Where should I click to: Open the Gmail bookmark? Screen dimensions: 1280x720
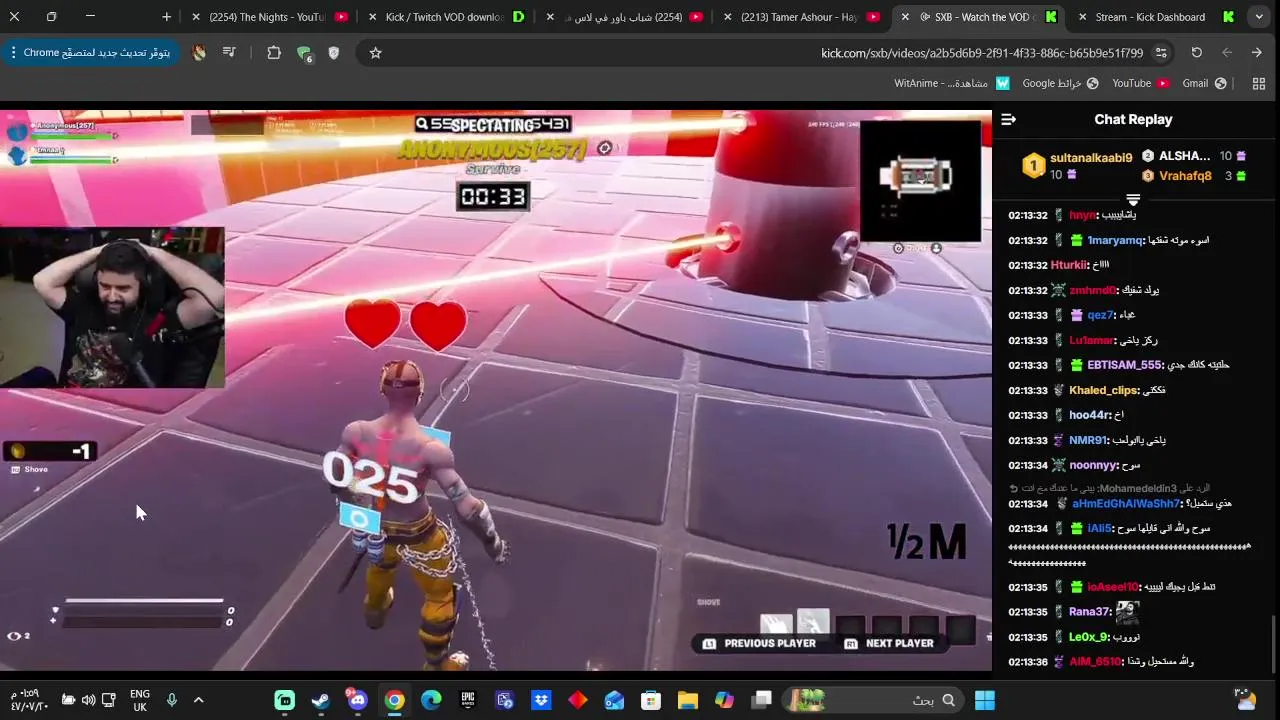pos(1204,84)
